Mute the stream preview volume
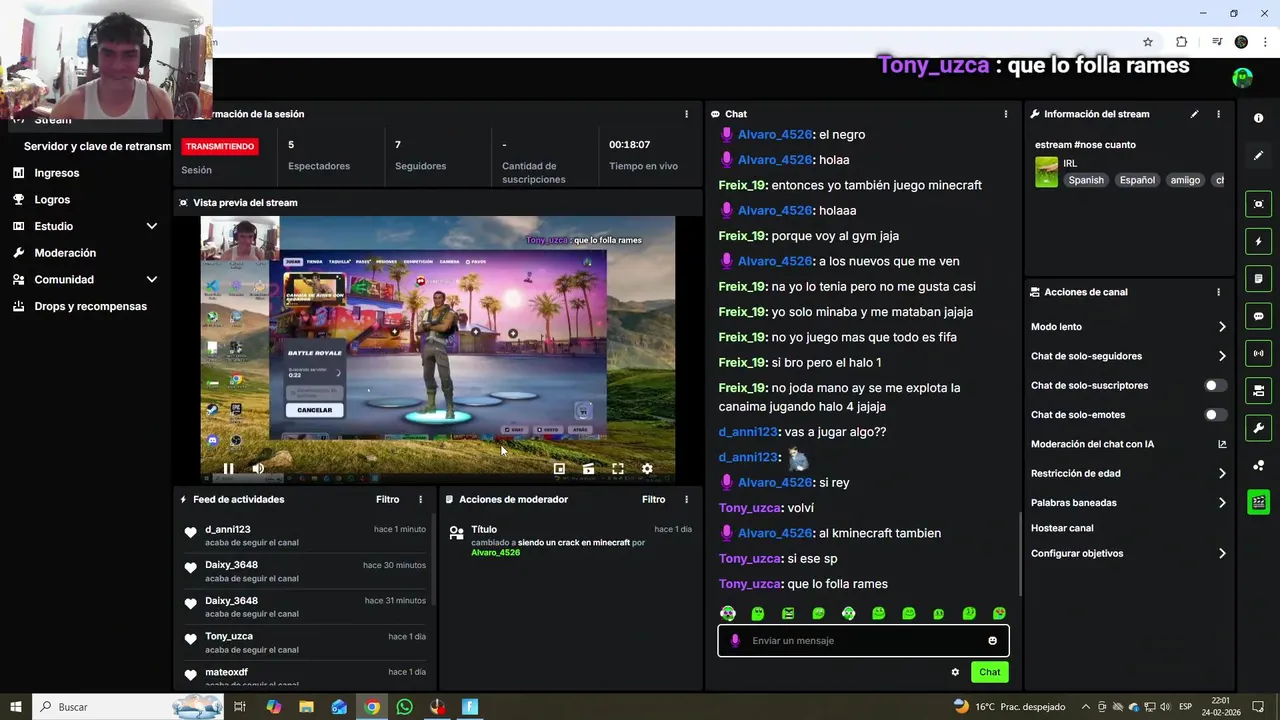This screenshot has width=1280, height=720. point(258,468)
